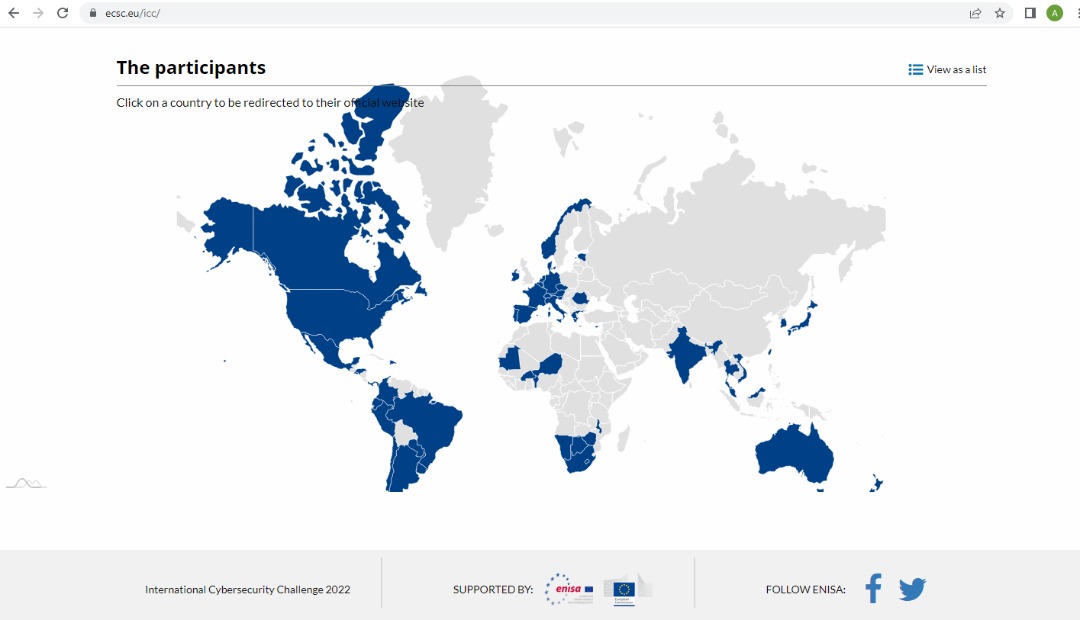
Task: Click the European Commission logo
Action: point(627,590)
